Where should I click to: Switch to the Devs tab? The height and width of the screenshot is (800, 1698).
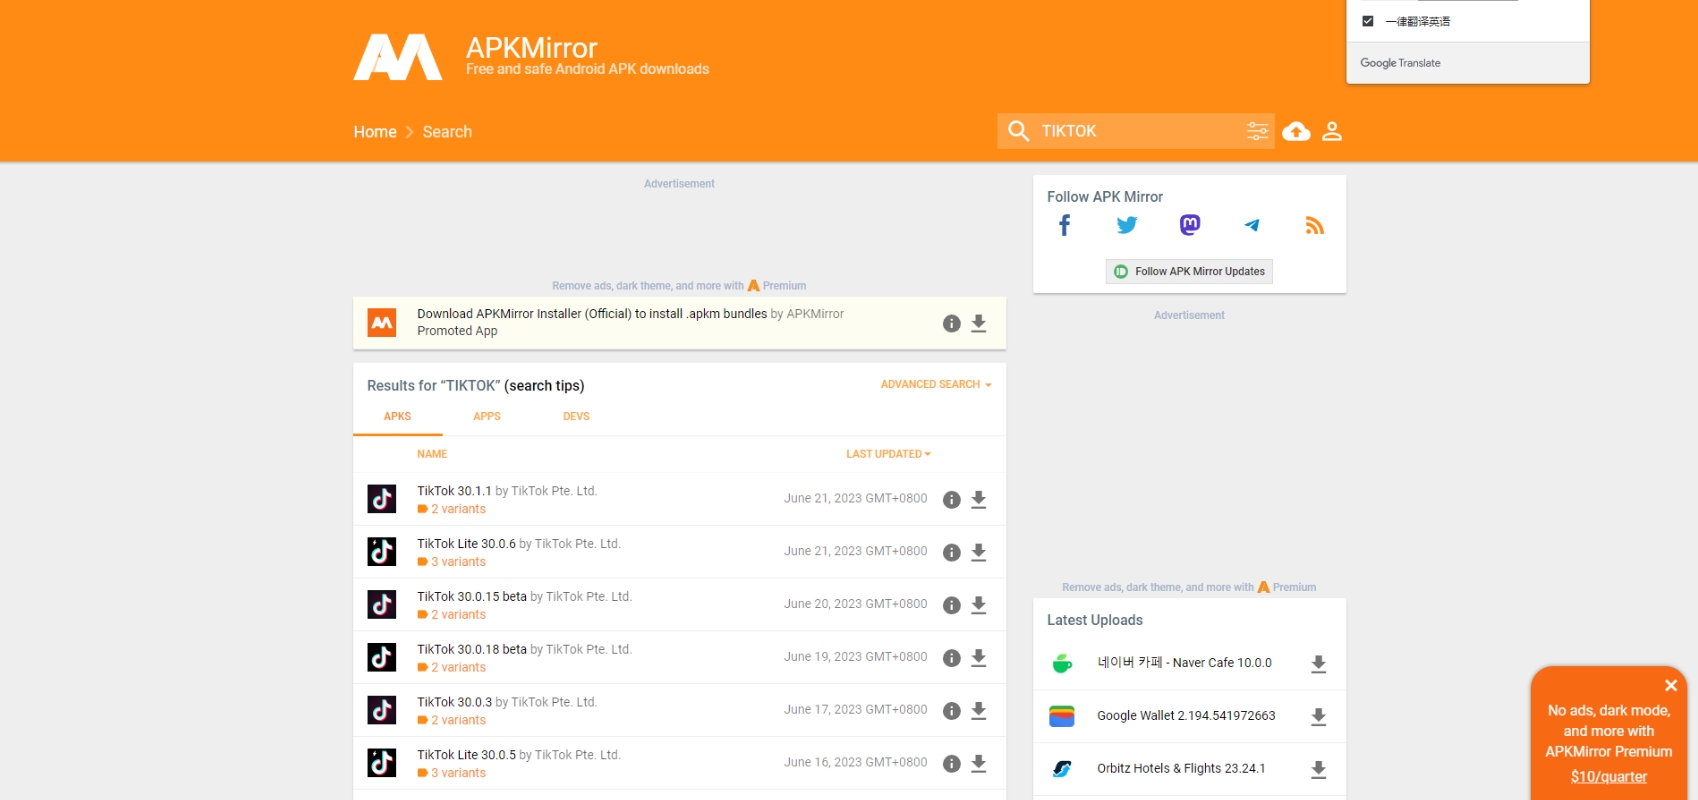(576, 416)
